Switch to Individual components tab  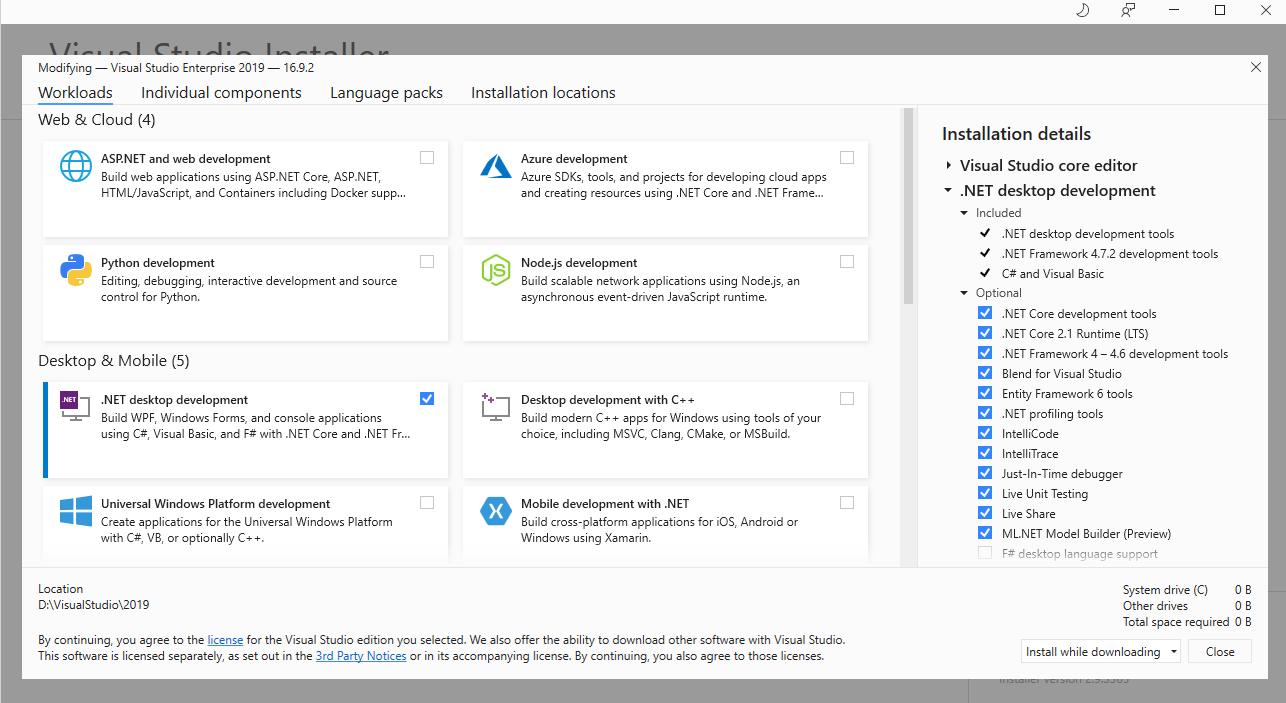(221, 93)
